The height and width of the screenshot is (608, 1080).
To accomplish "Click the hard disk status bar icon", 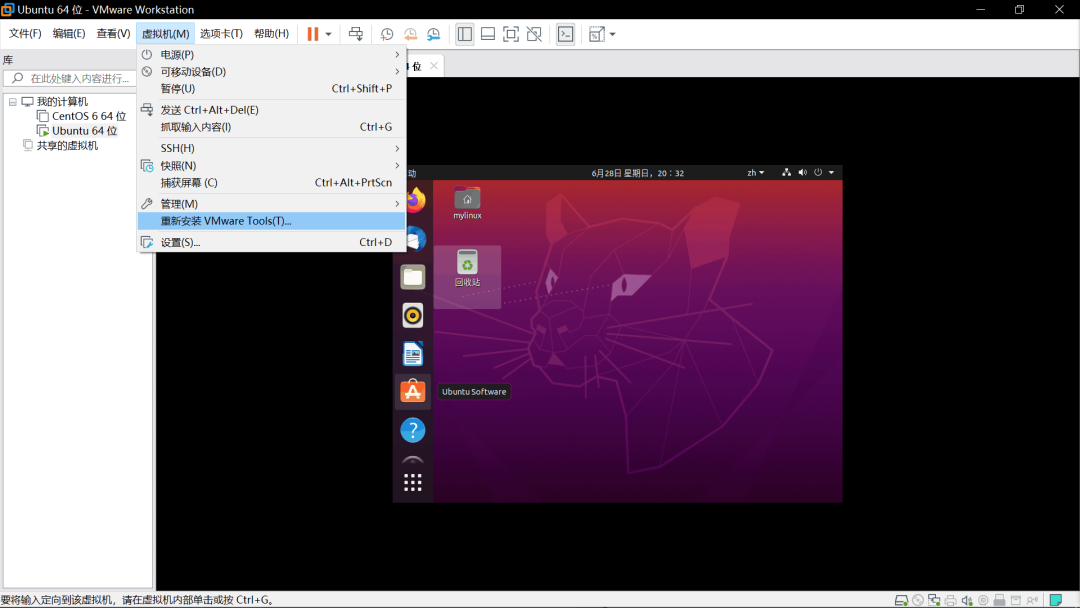I will point(901,600).
